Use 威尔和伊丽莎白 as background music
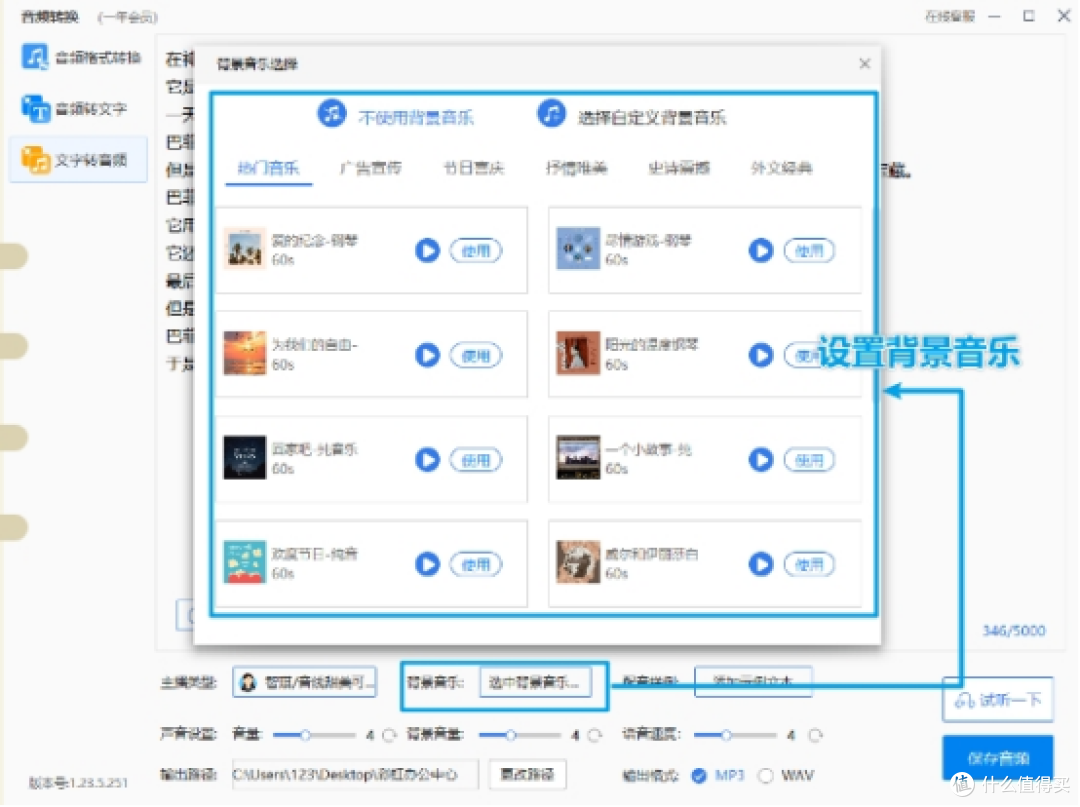The width and height of the screenshot is (1080, 807). (809, 565)
